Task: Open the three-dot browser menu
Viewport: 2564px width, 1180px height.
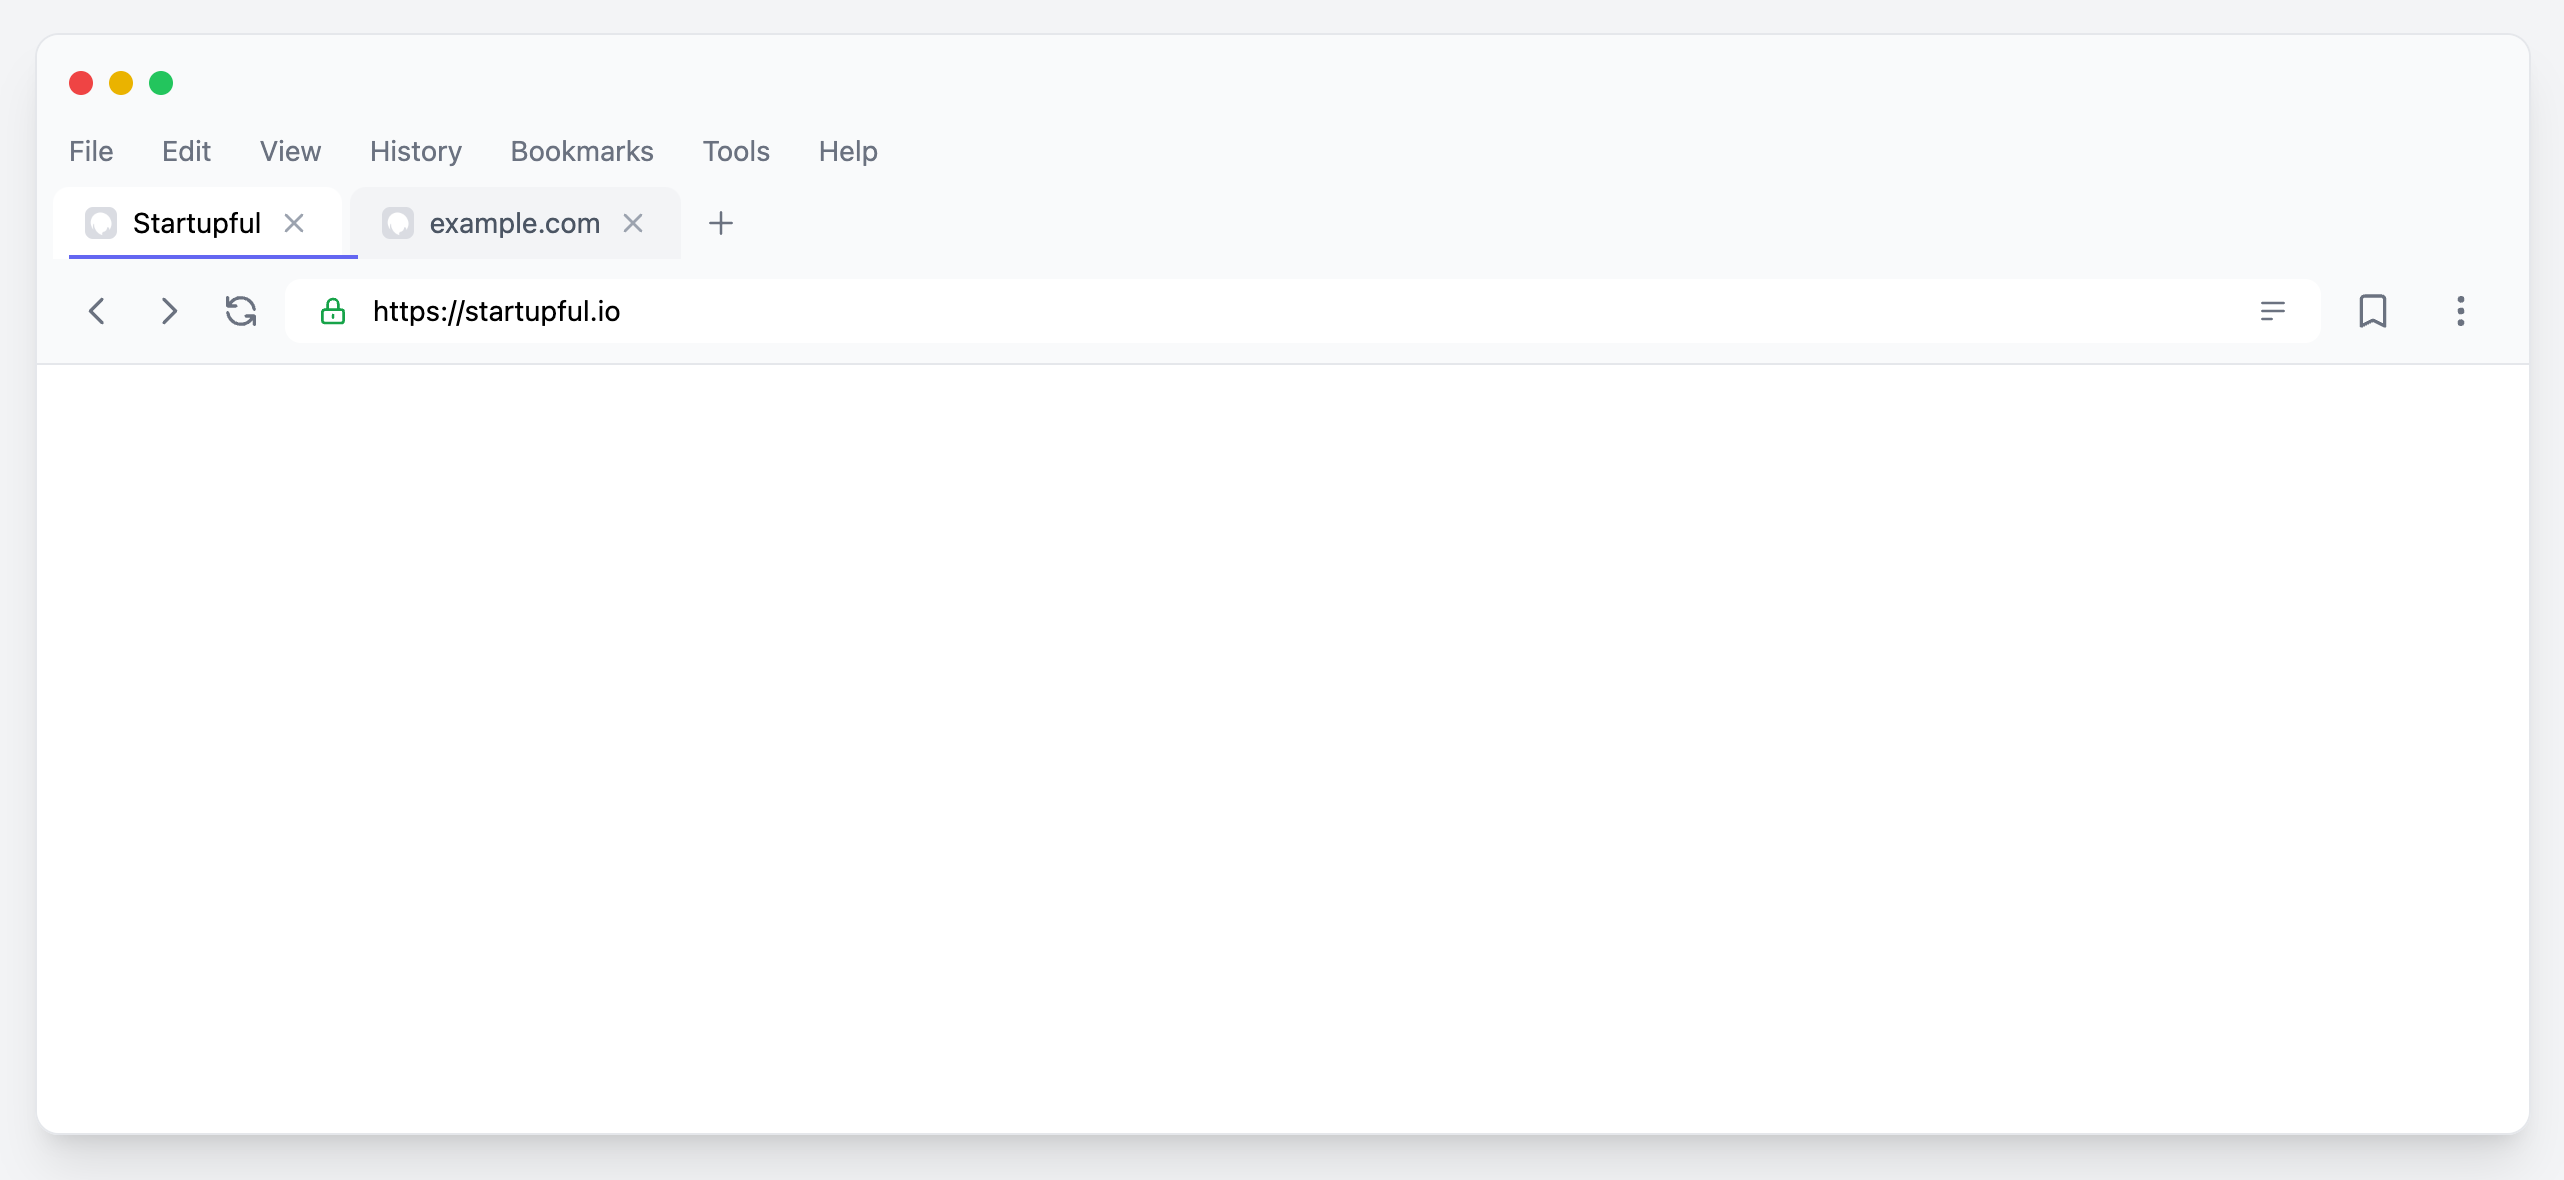Action: pyautogui.click(x=2461, y=311)
